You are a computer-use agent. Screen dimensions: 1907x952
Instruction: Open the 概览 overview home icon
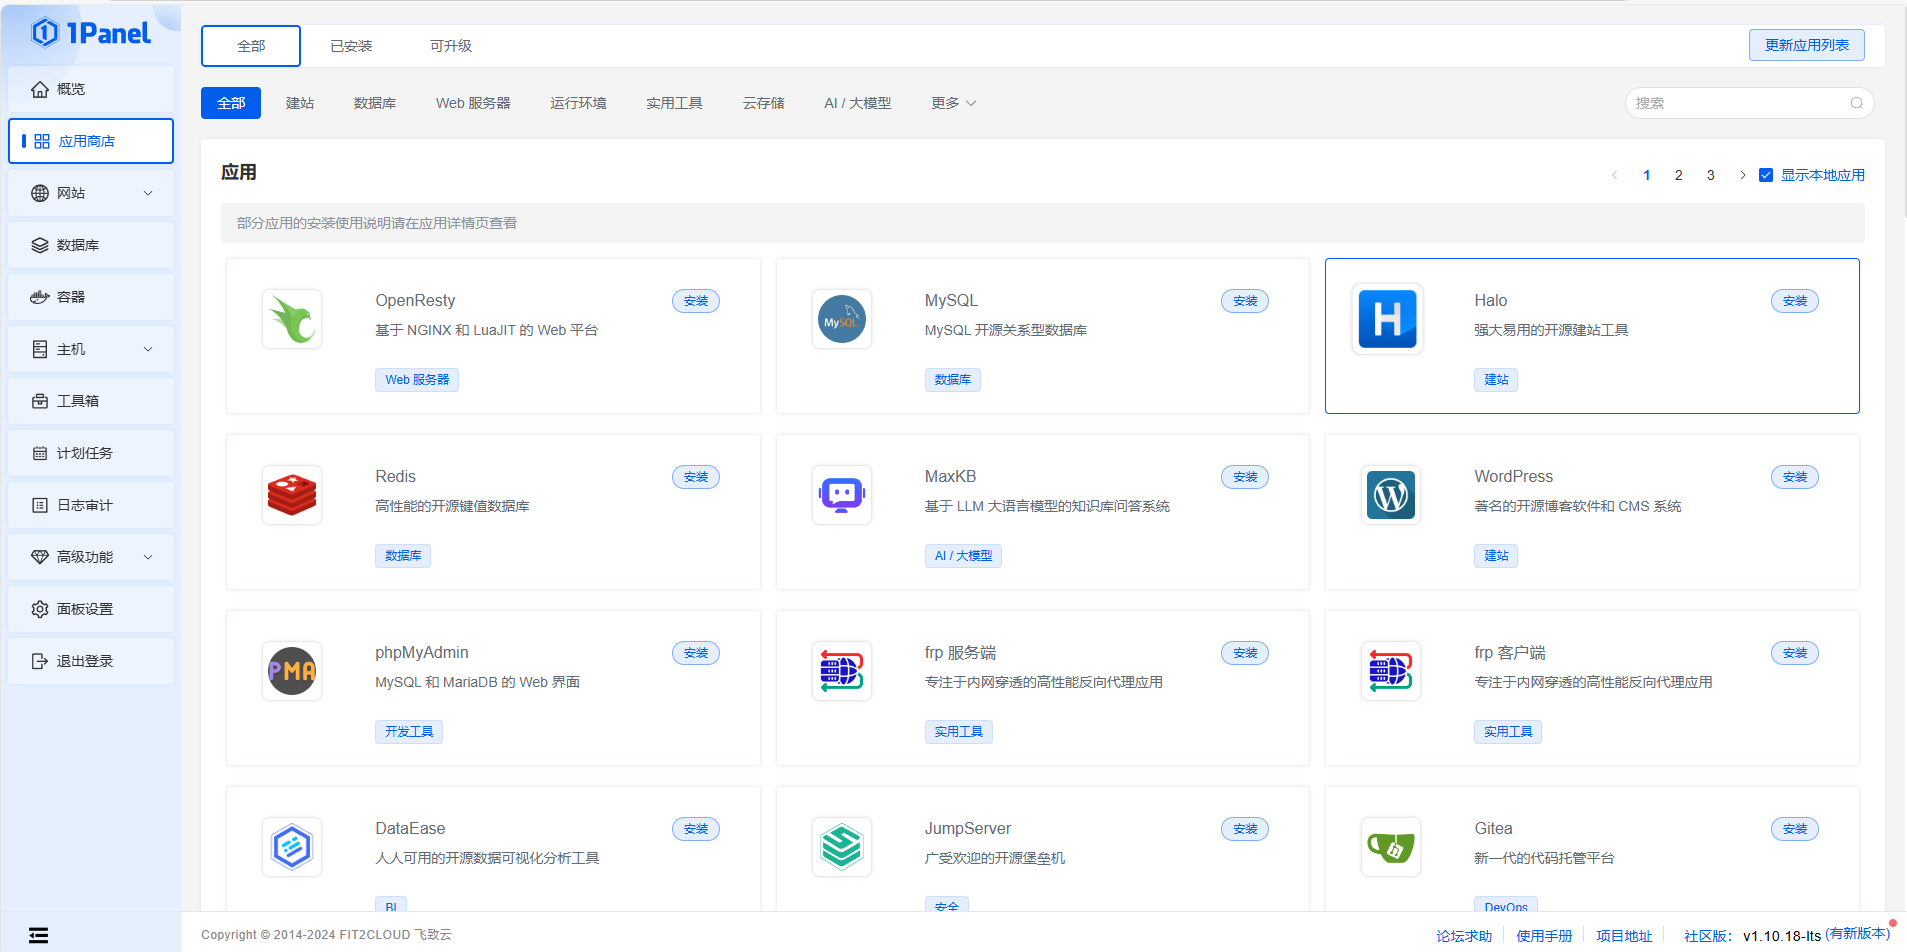tap(40, 89)
